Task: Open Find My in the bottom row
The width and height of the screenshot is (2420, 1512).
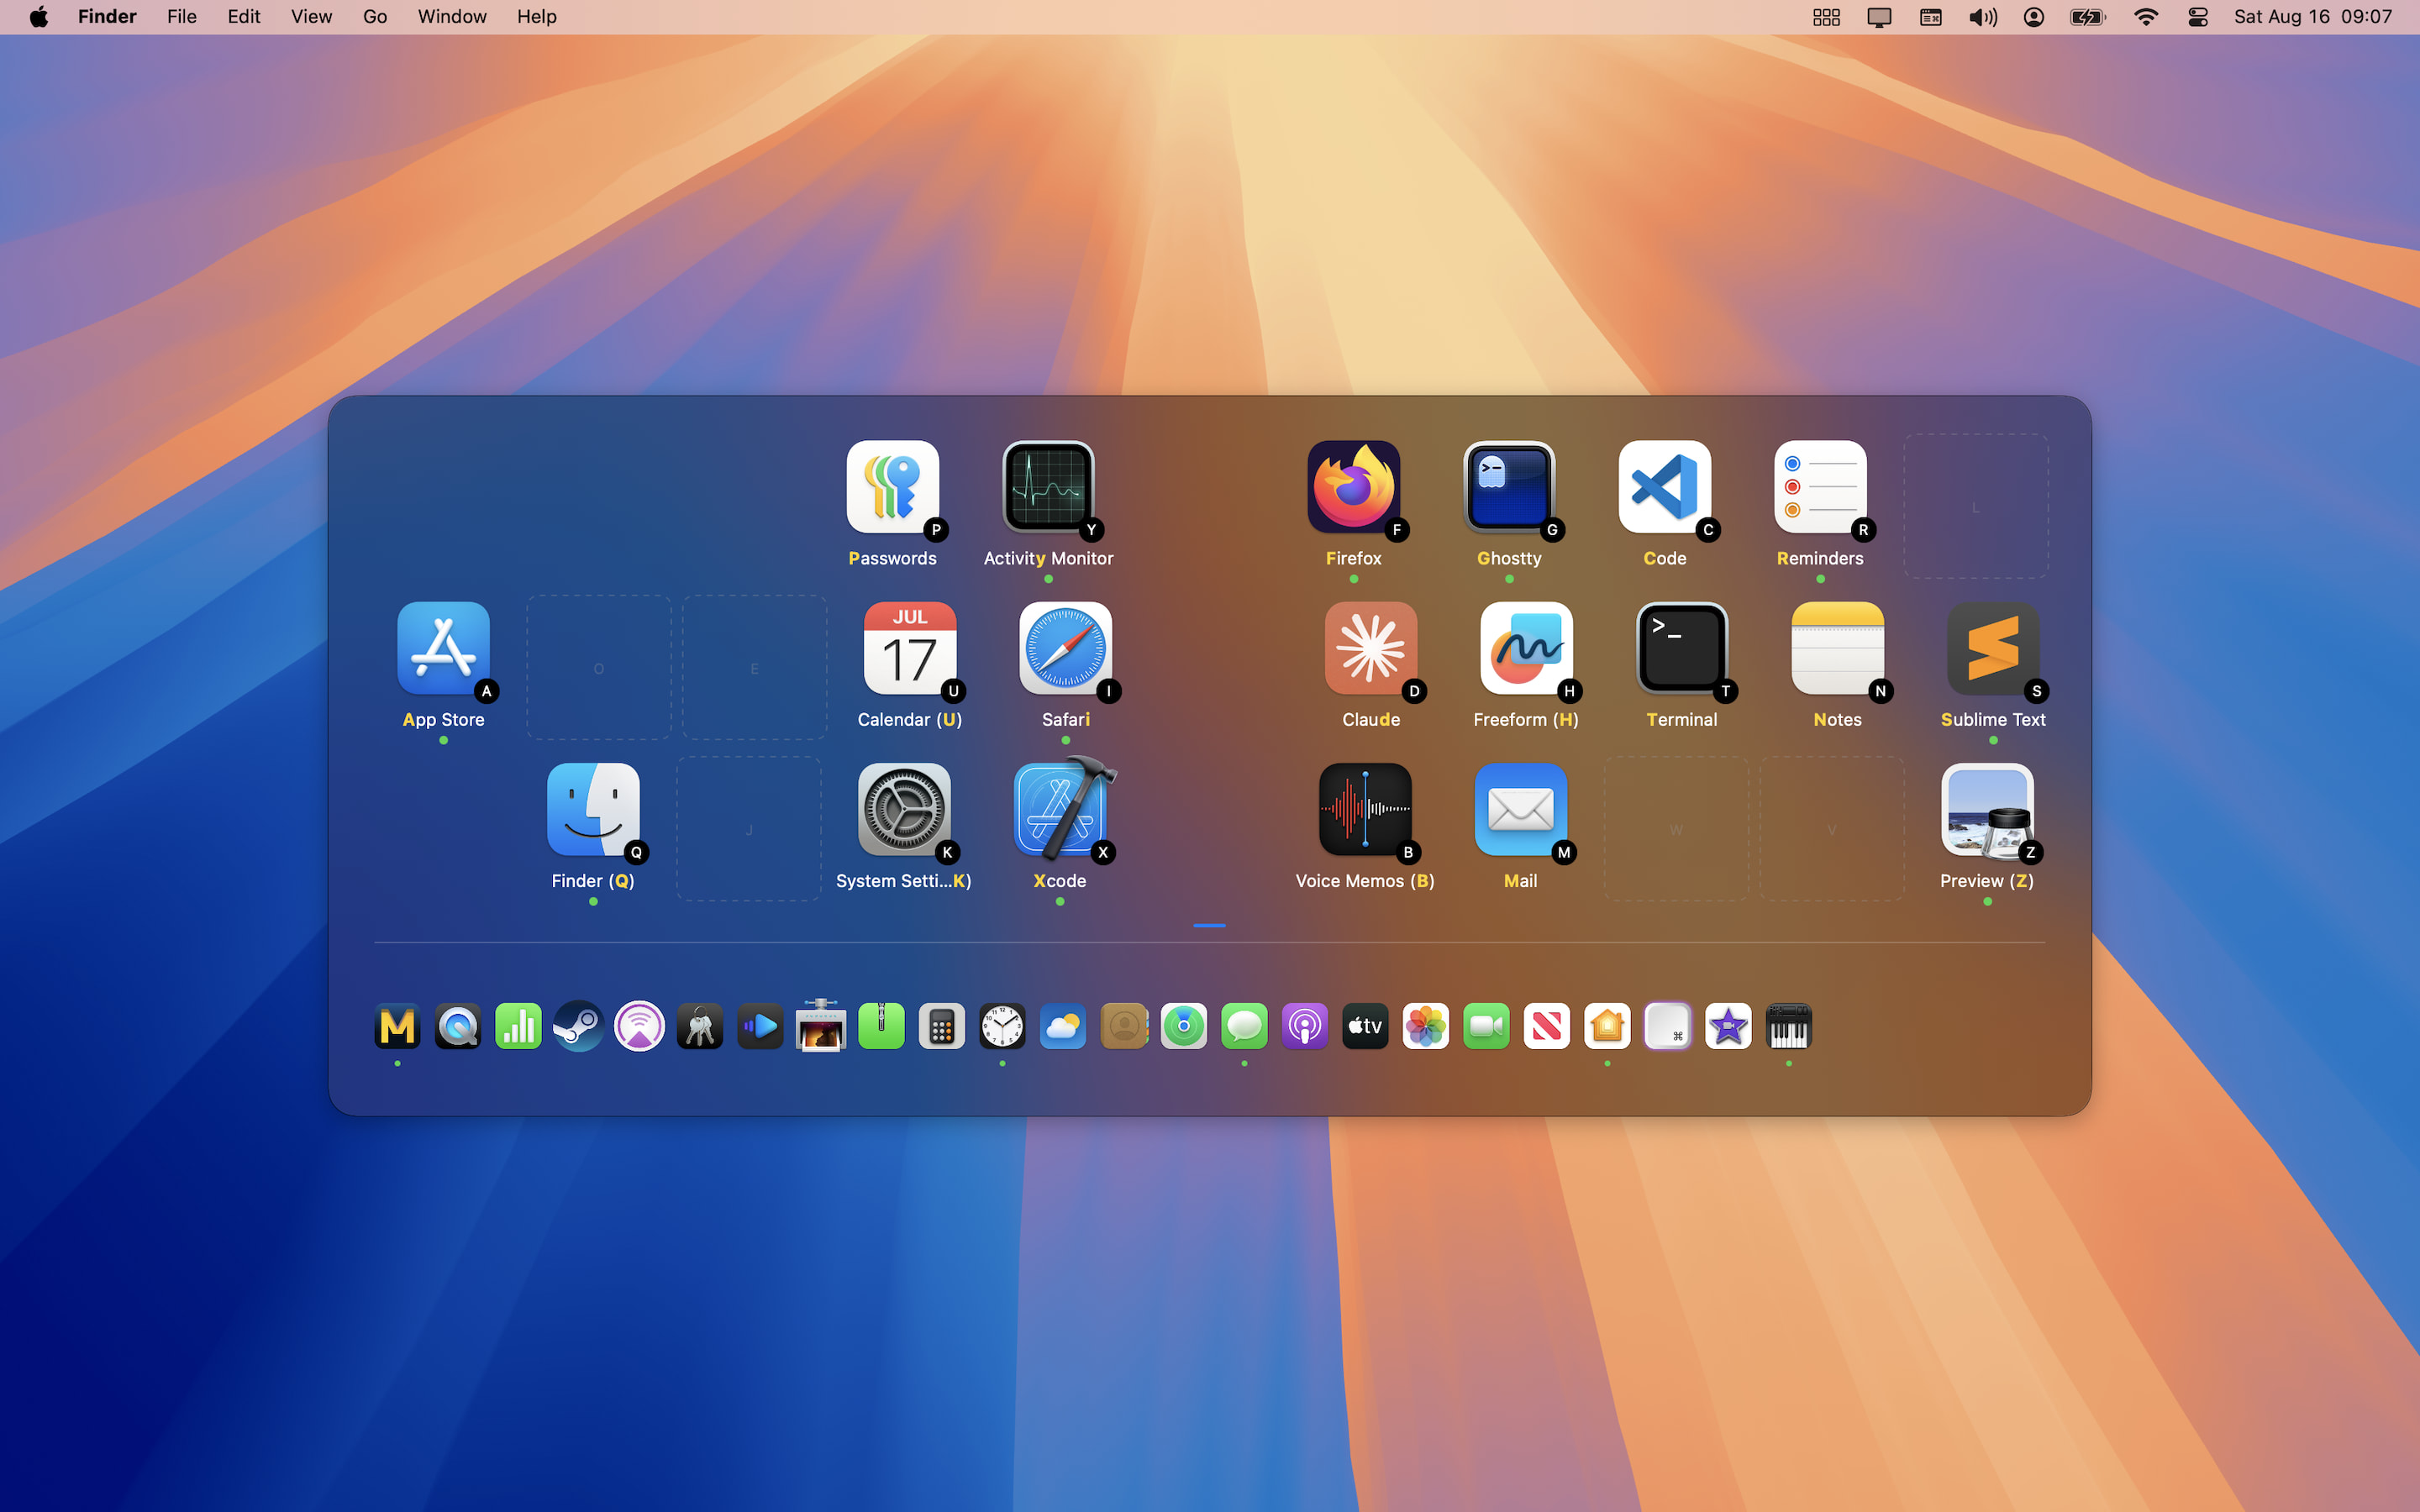Action: [1184, 1026]
